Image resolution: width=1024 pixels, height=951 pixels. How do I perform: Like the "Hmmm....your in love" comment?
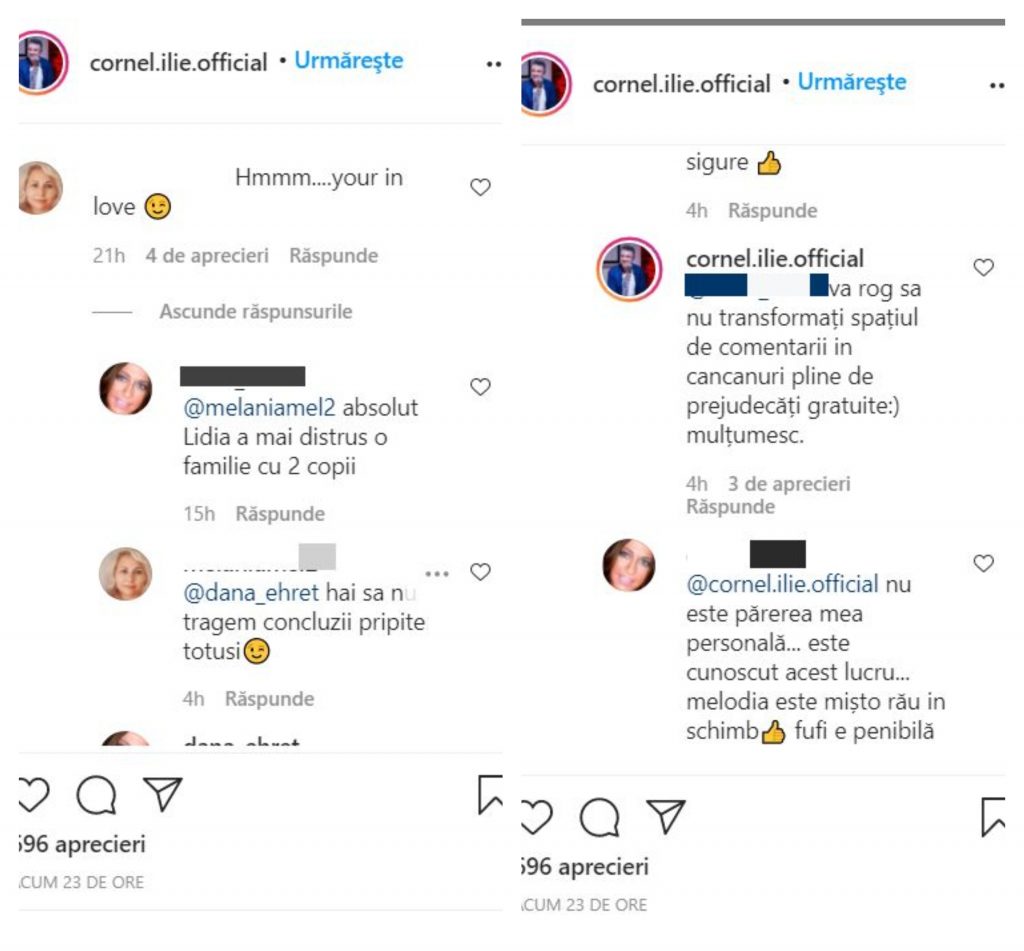pos(480,187)
